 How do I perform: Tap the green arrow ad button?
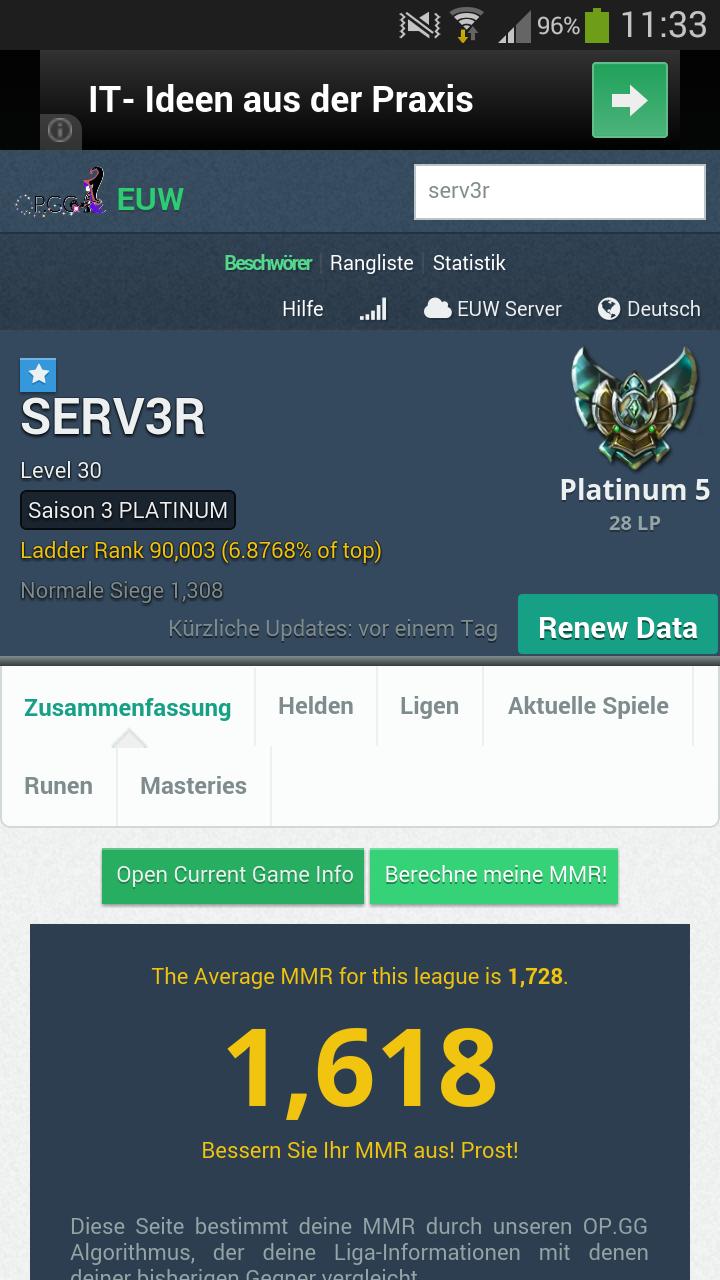tap(630, 100)
